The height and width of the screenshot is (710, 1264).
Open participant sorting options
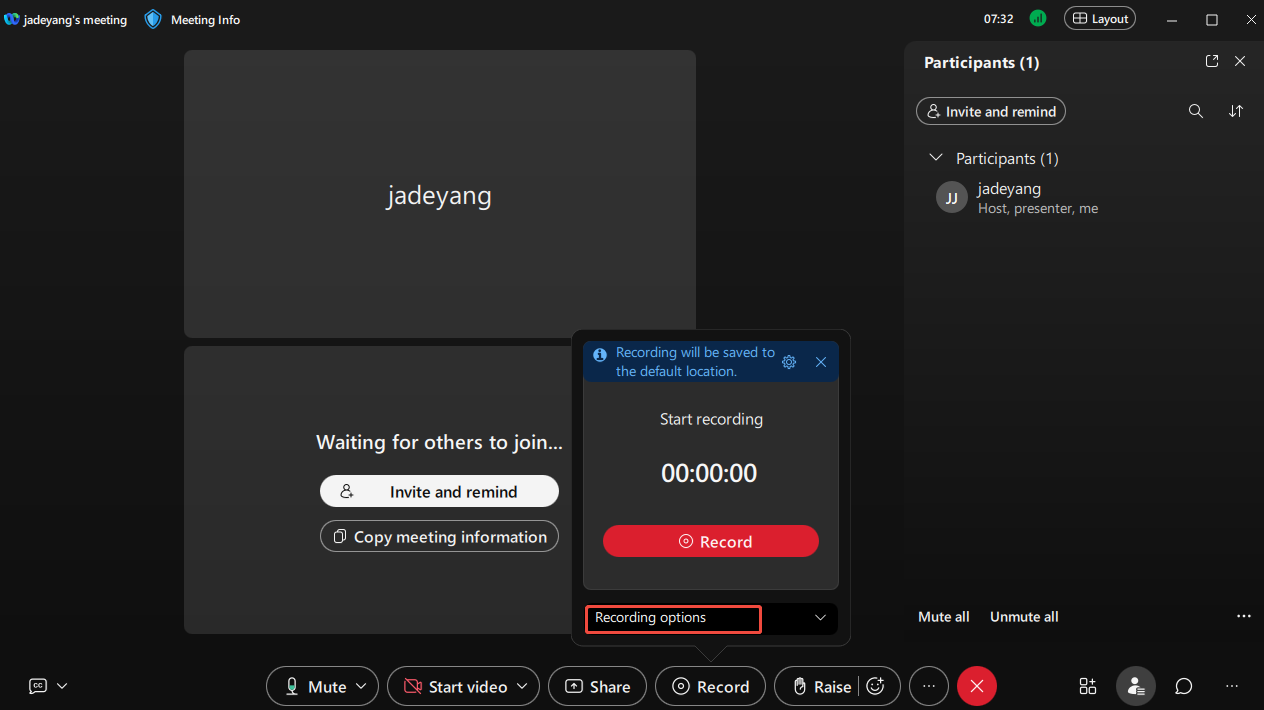click(x=1236, y=111)
